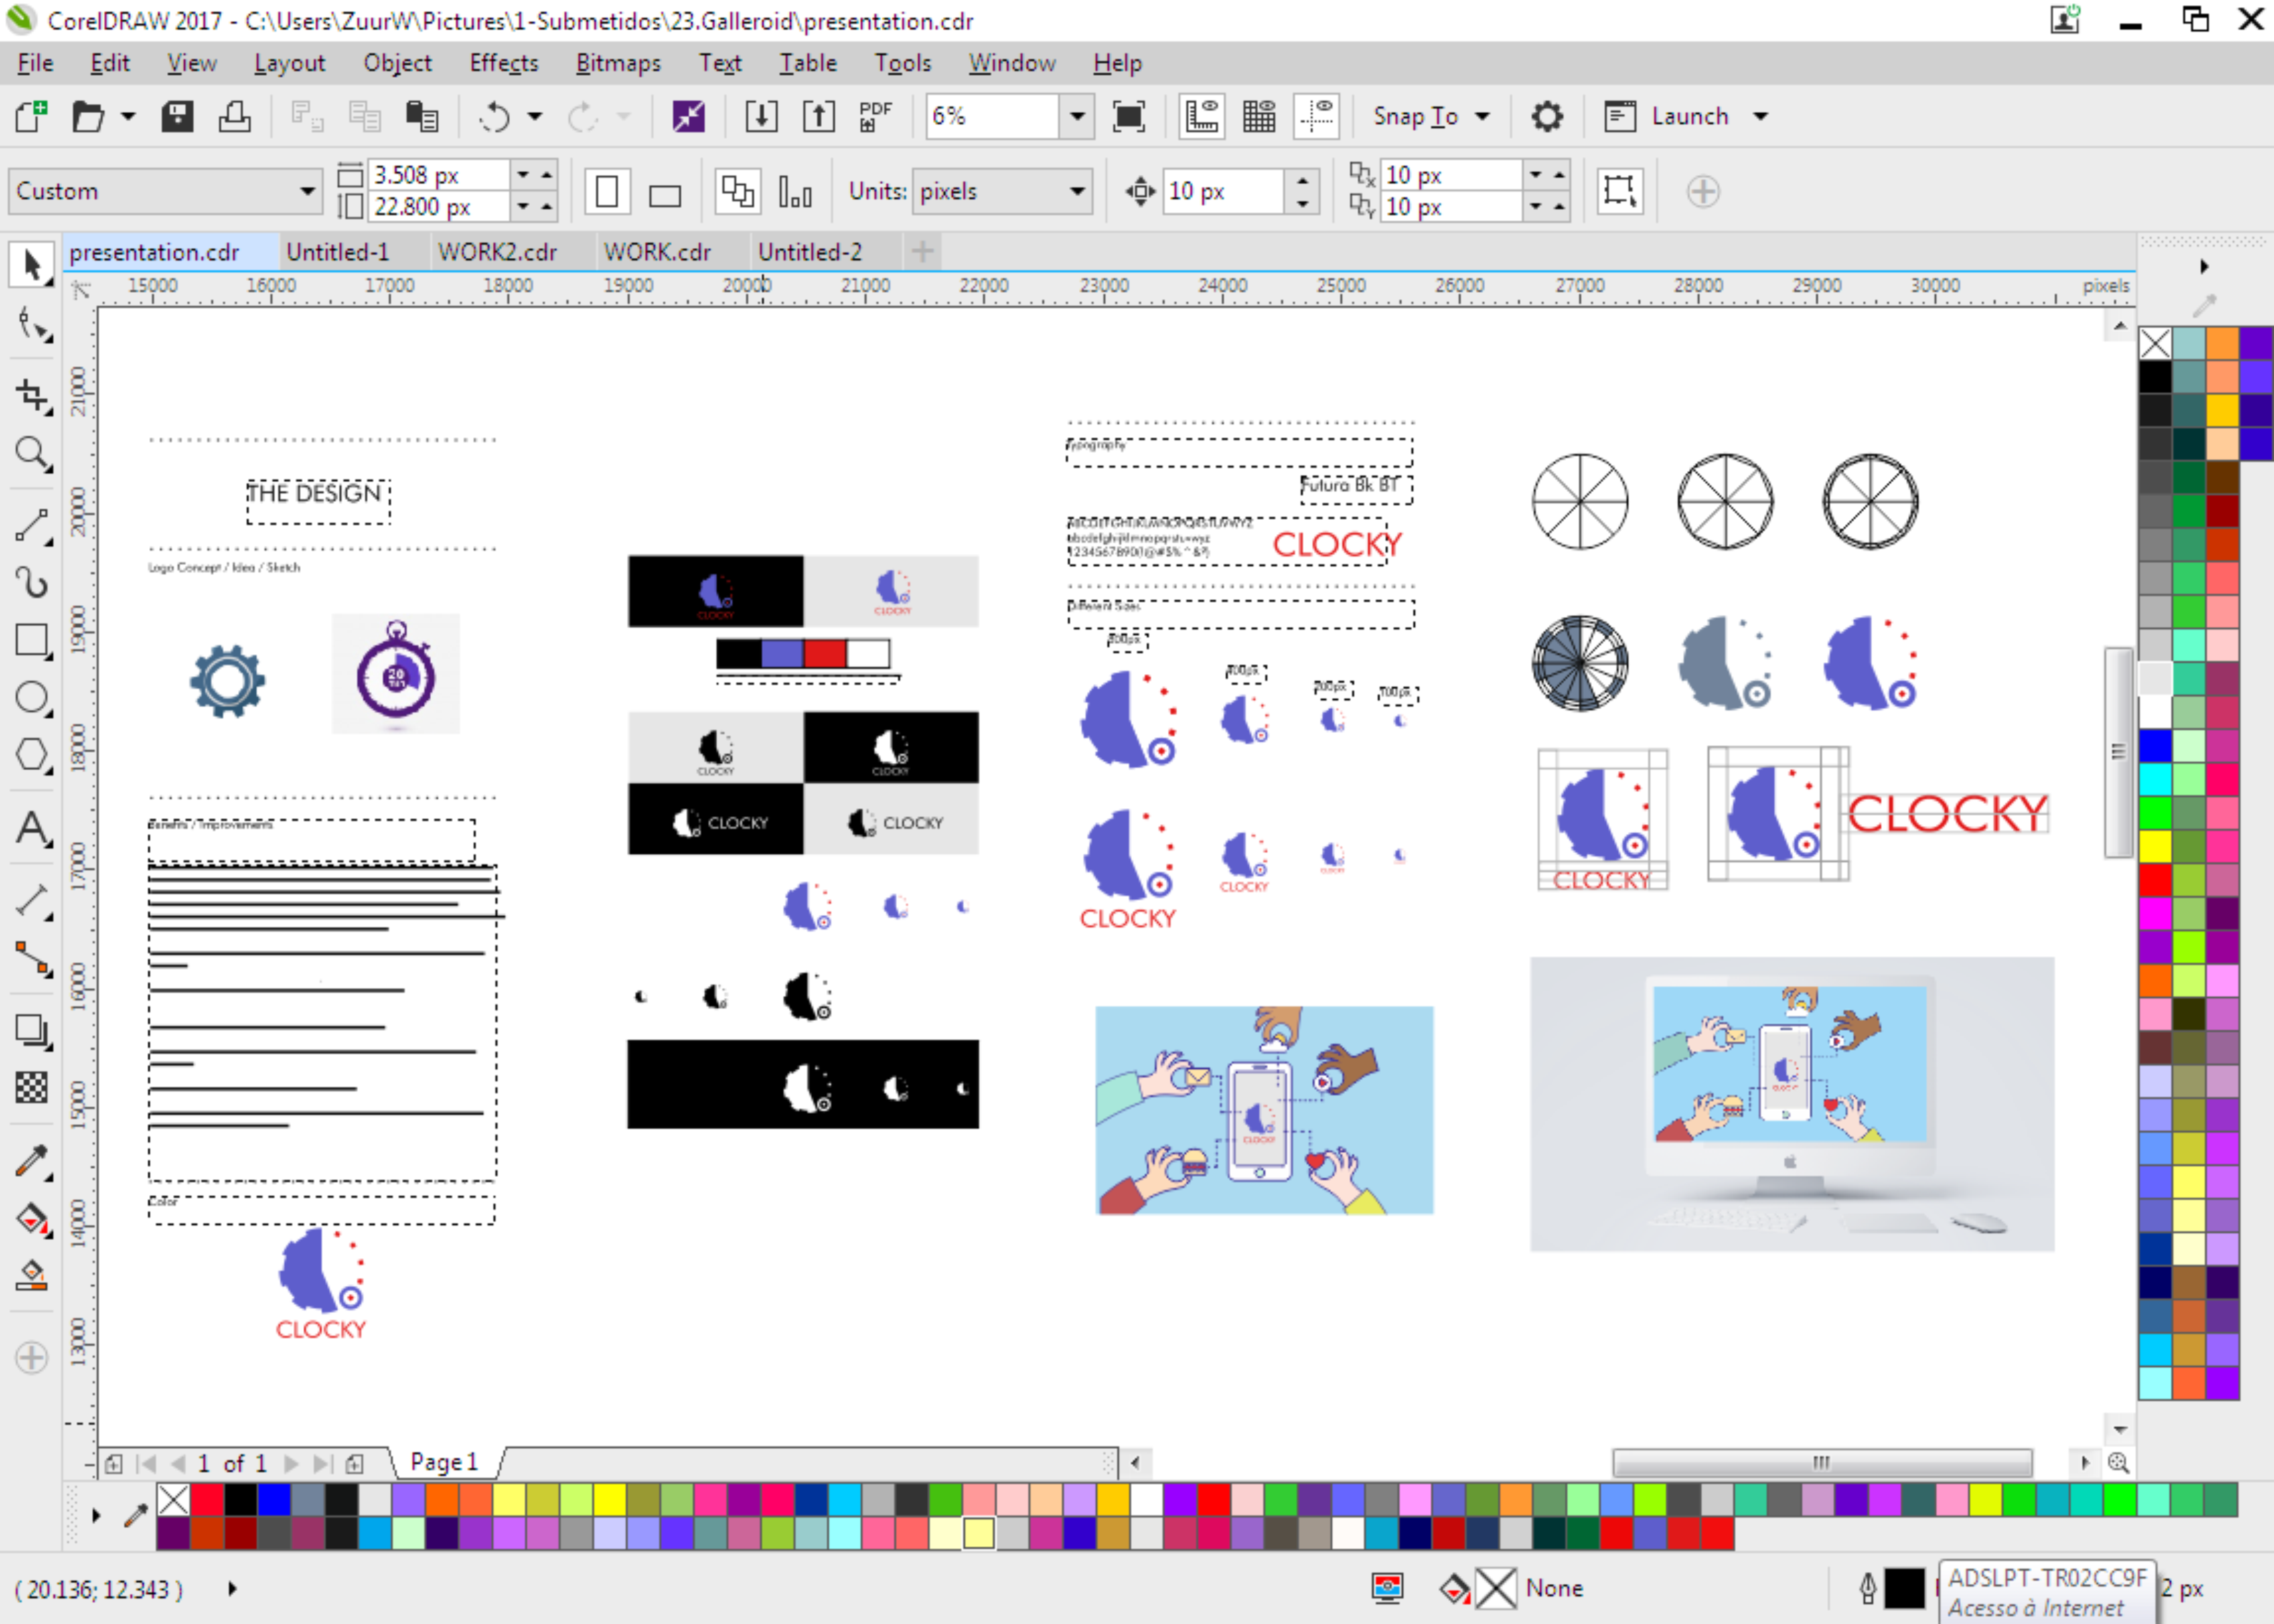Expand the Snap To dropdown

coord(1482,117)
